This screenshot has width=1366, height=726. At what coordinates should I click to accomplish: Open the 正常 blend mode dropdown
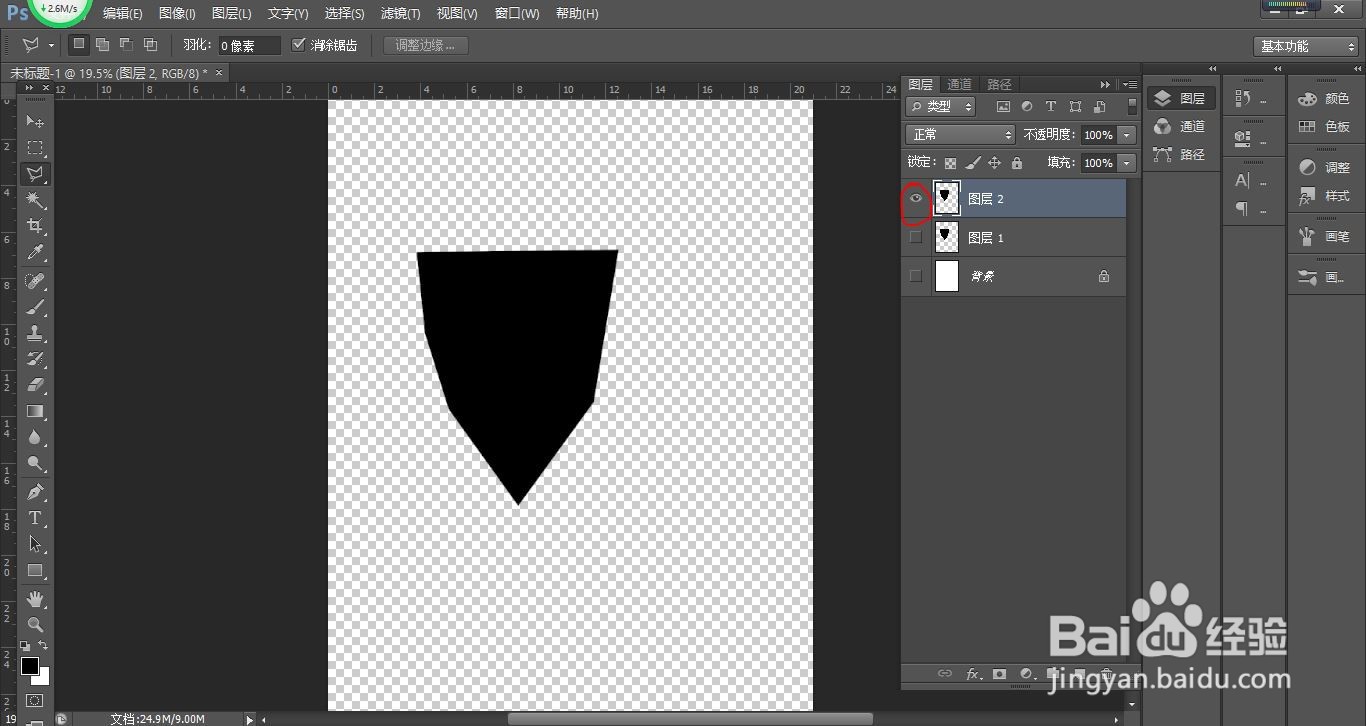pos(960,134)
